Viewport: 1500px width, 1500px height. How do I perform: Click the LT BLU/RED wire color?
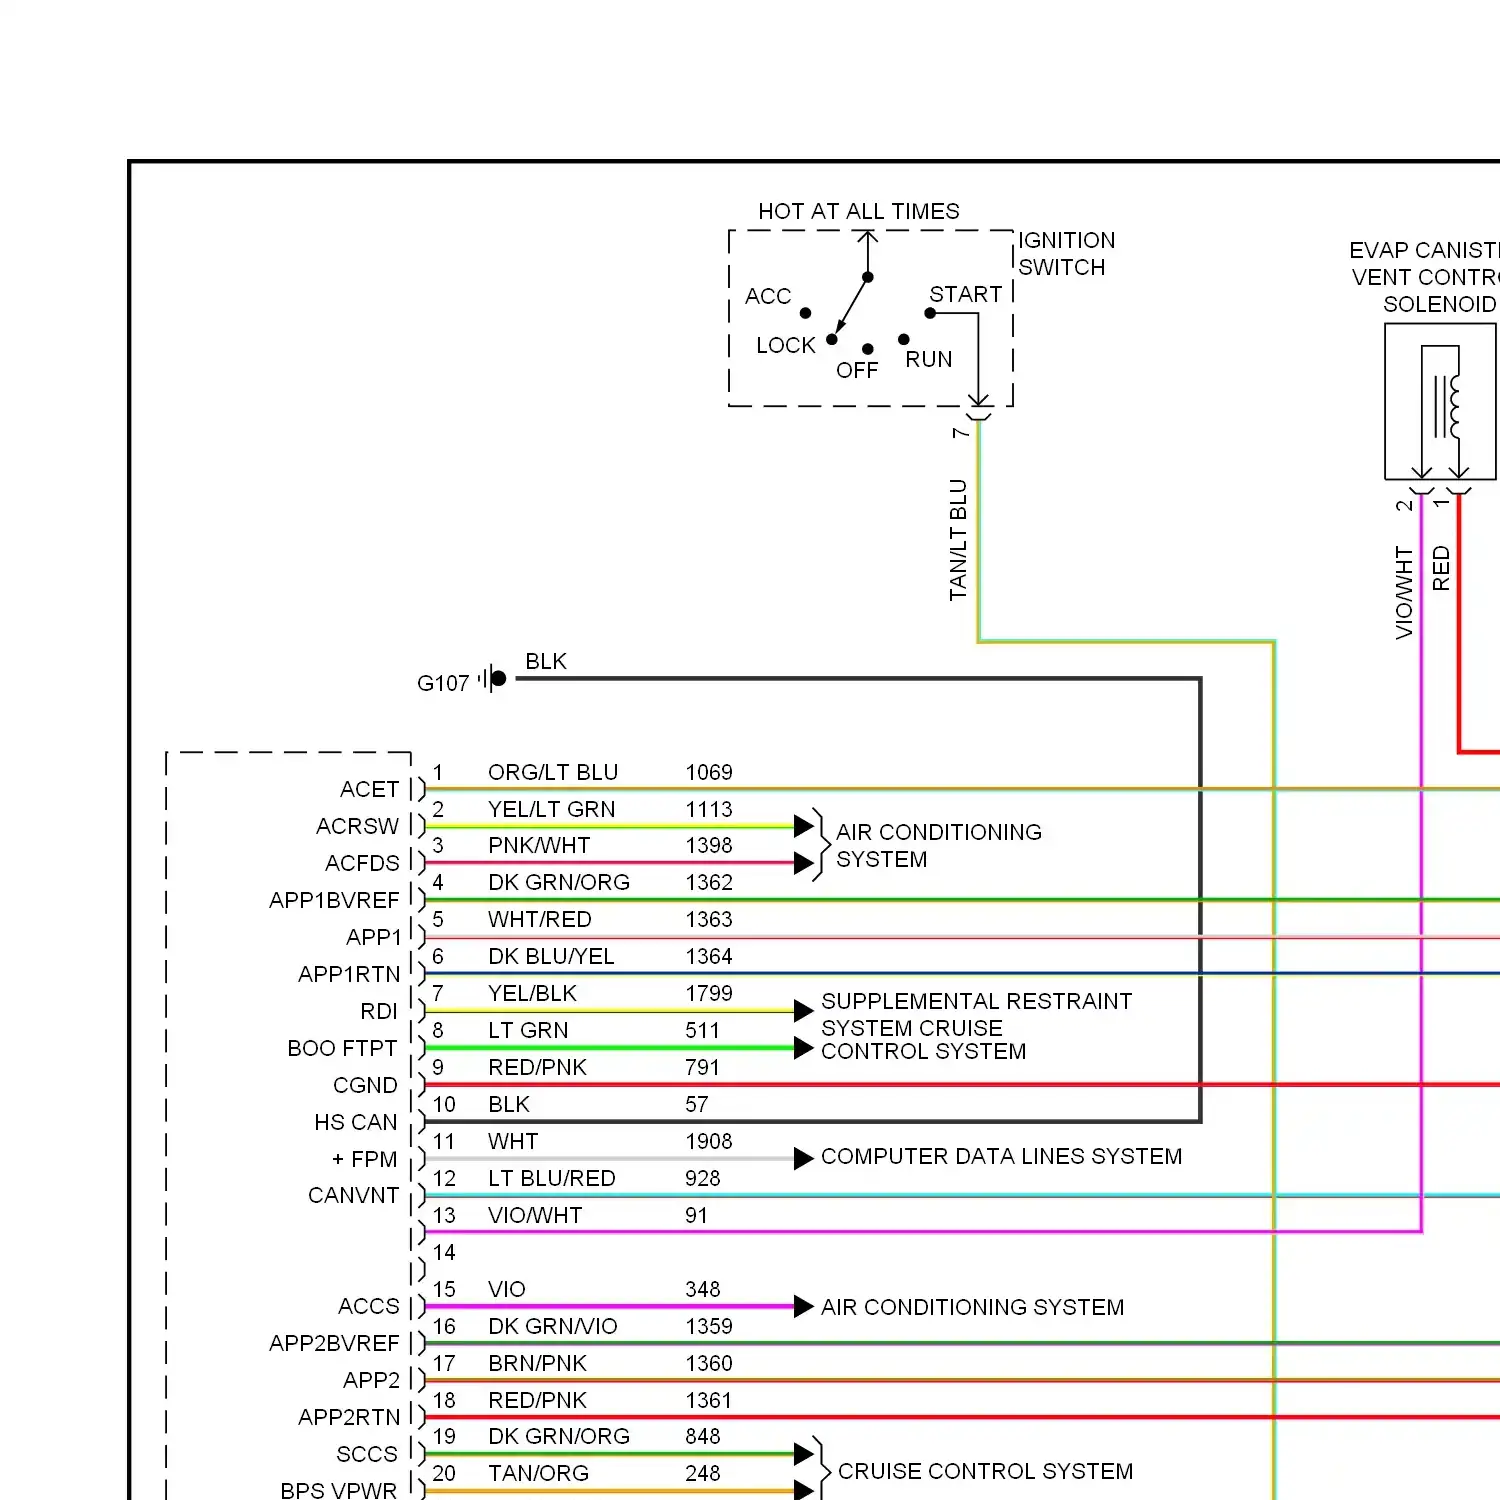coord(552,1178)
